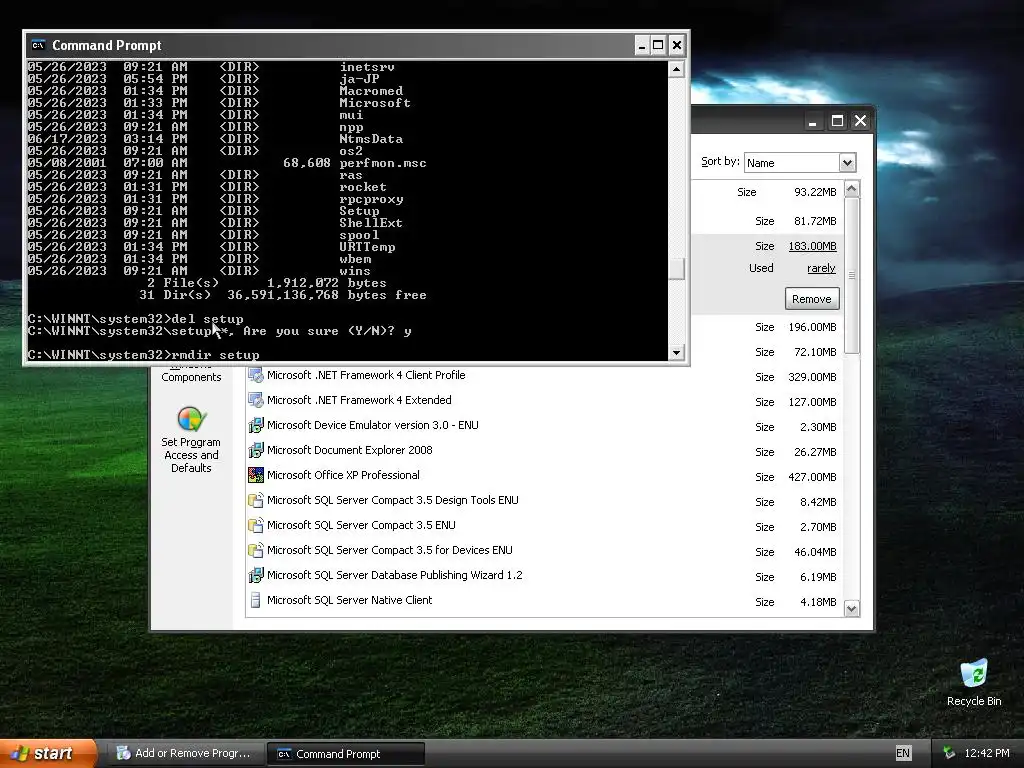Select Microsoft Document Explorer 2008 text
Viewport: 1024px width, 768px height.
(x=349, y=450)
